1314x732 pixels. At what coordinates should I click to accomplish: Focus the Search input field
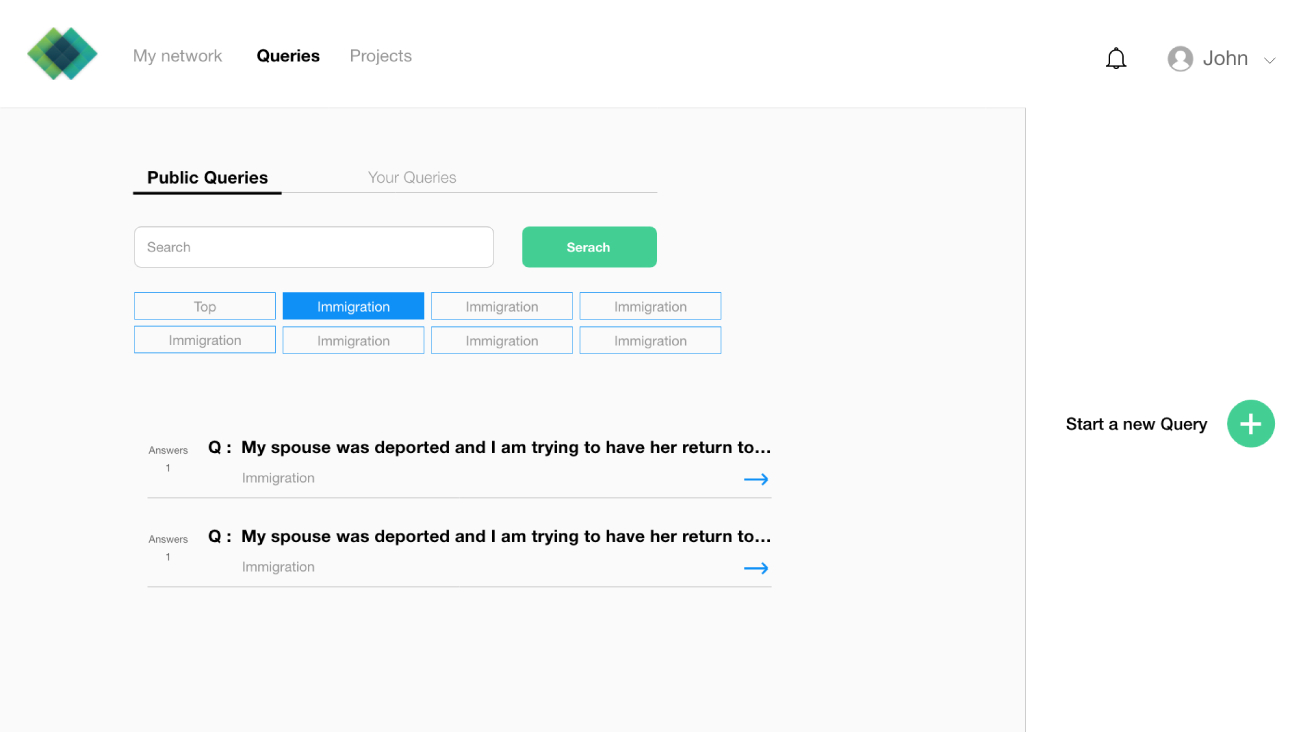314,247
